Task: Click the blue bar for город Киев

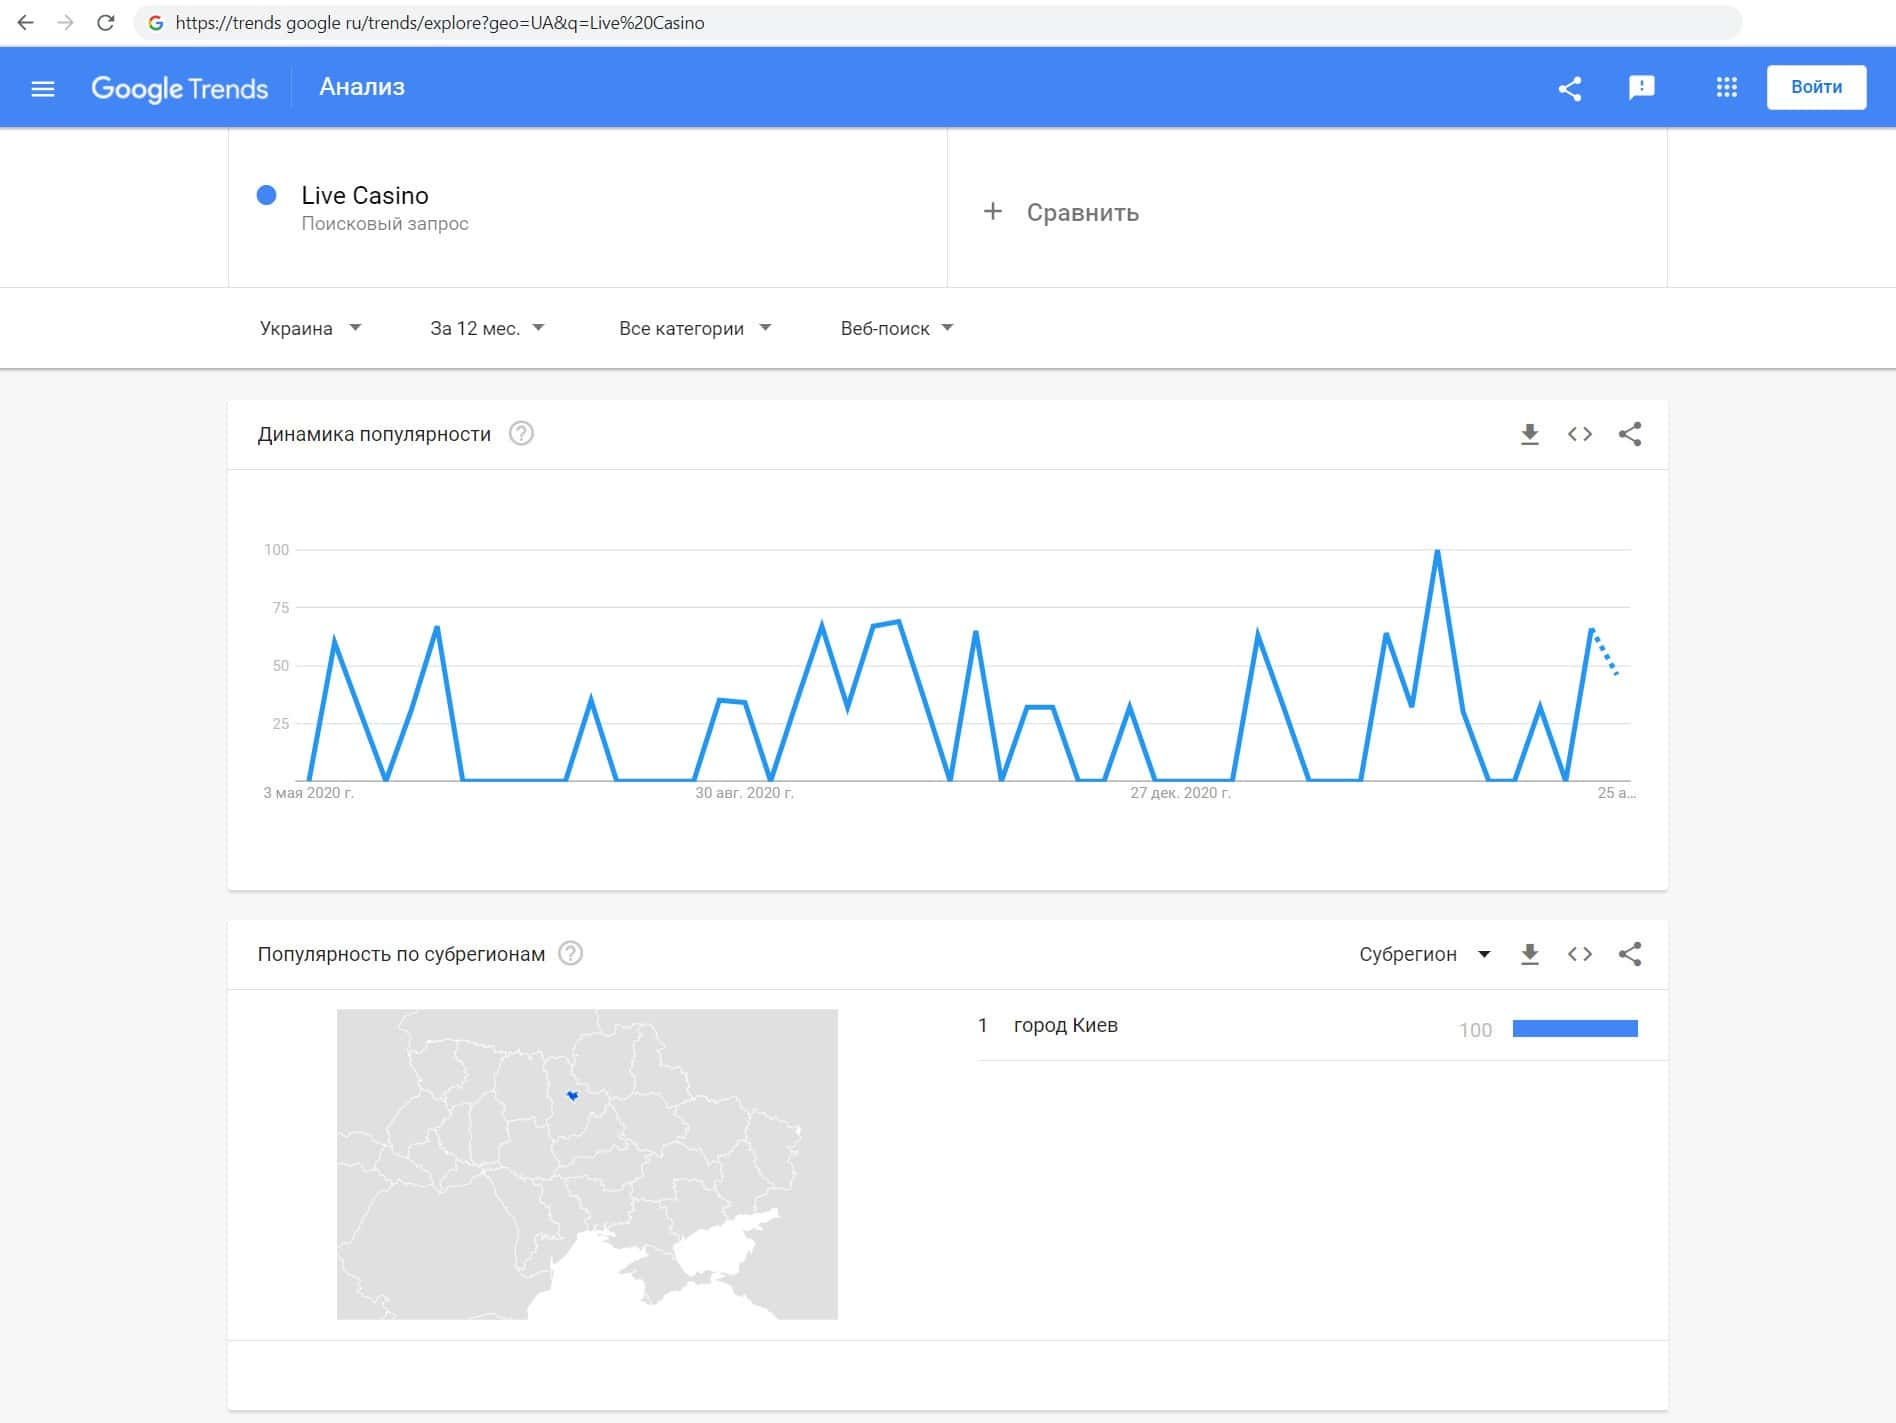Action: coord(1575,1028)
